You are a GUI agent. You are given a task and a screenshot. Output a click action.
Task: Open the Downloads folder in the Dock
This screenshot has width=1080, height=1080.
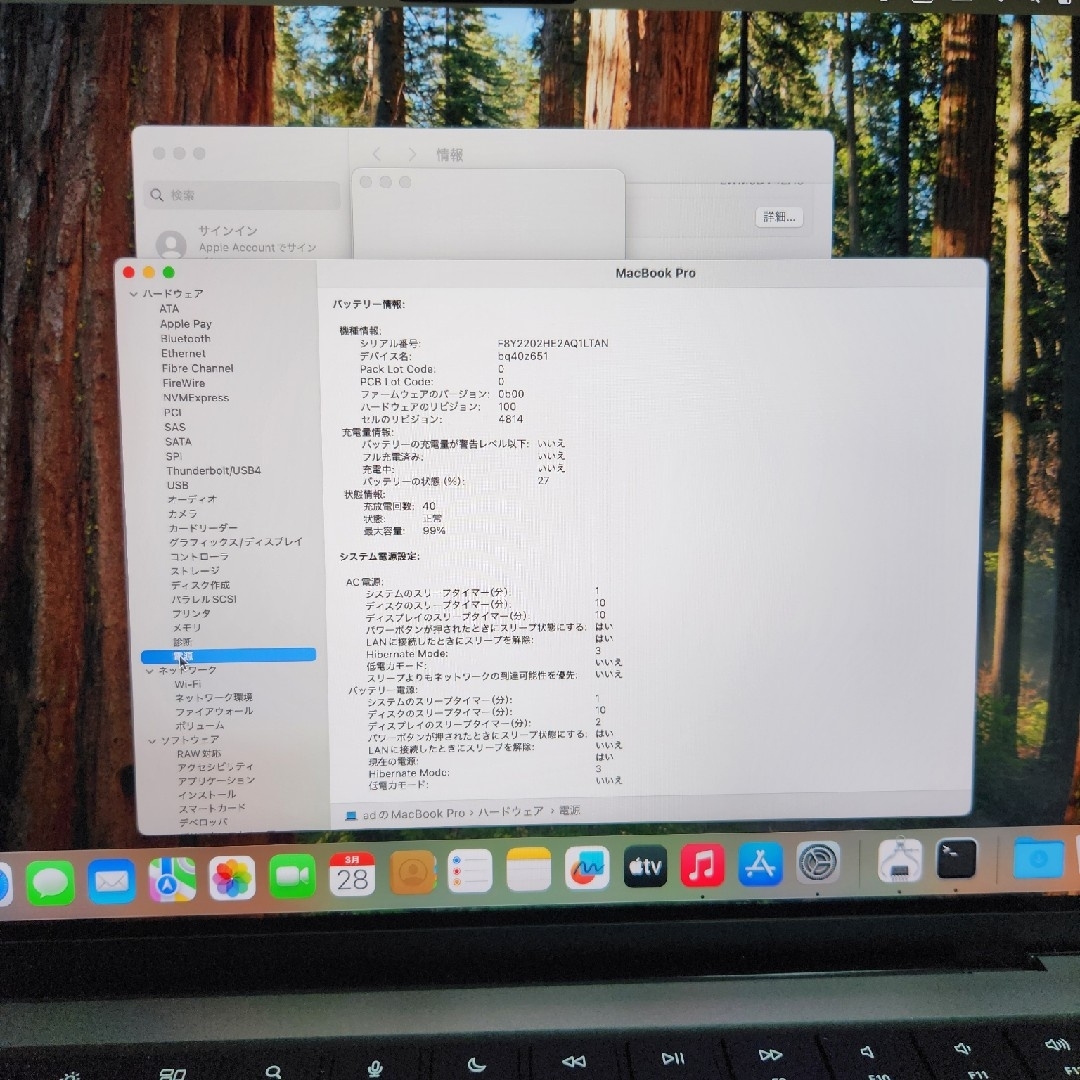(1038, 857)
